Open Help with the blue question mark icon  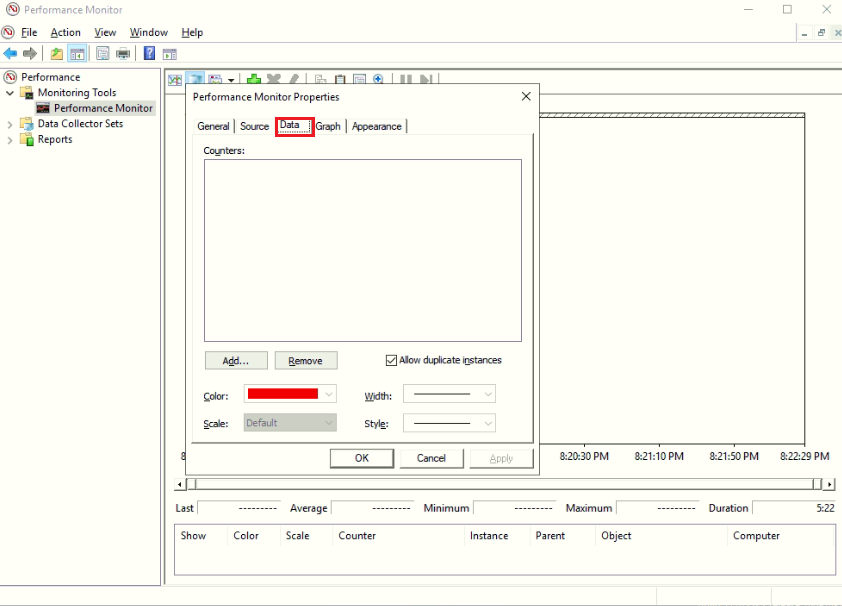[149, 54]
